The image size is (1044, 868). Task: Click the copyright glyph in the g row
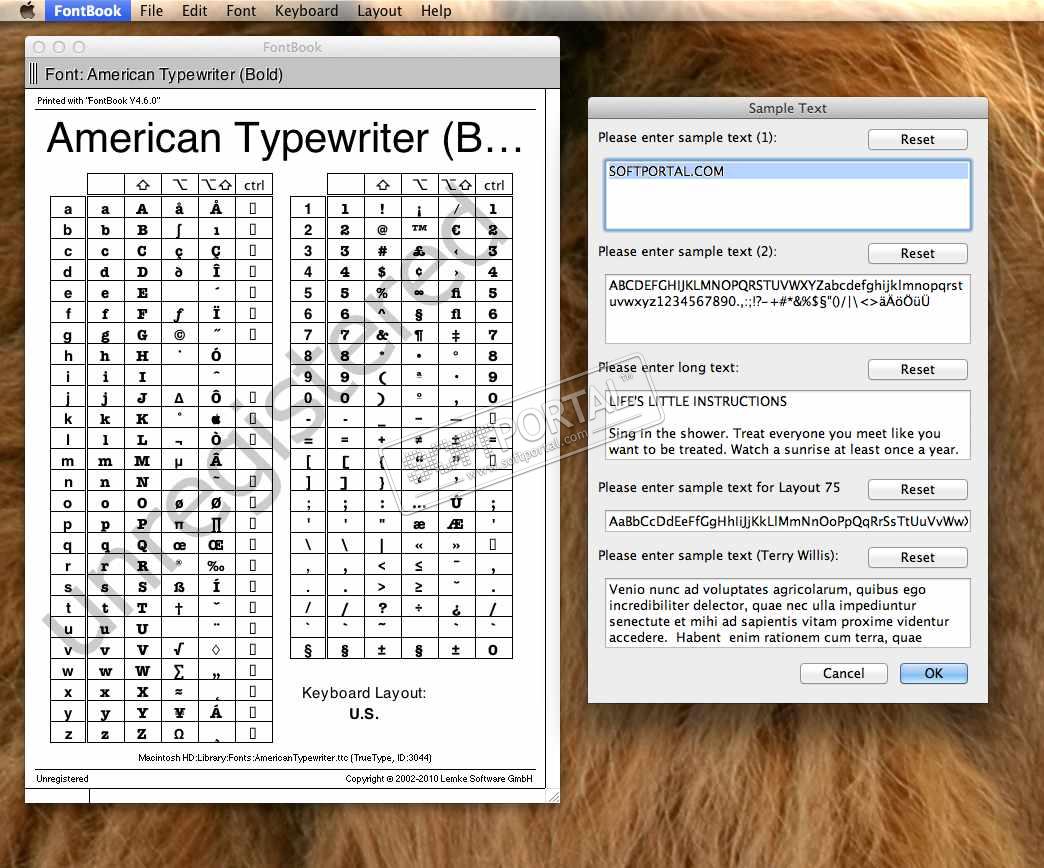(179, 335)
